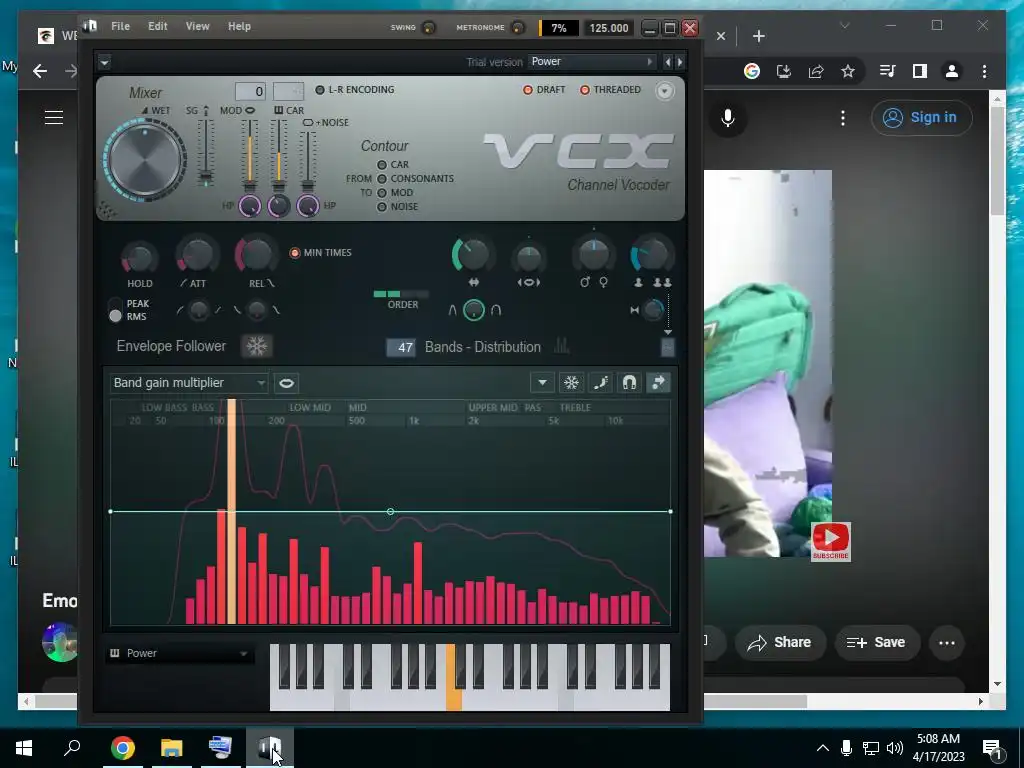Open Chrome three-dot menu
1024x768 pixels.
984,71
